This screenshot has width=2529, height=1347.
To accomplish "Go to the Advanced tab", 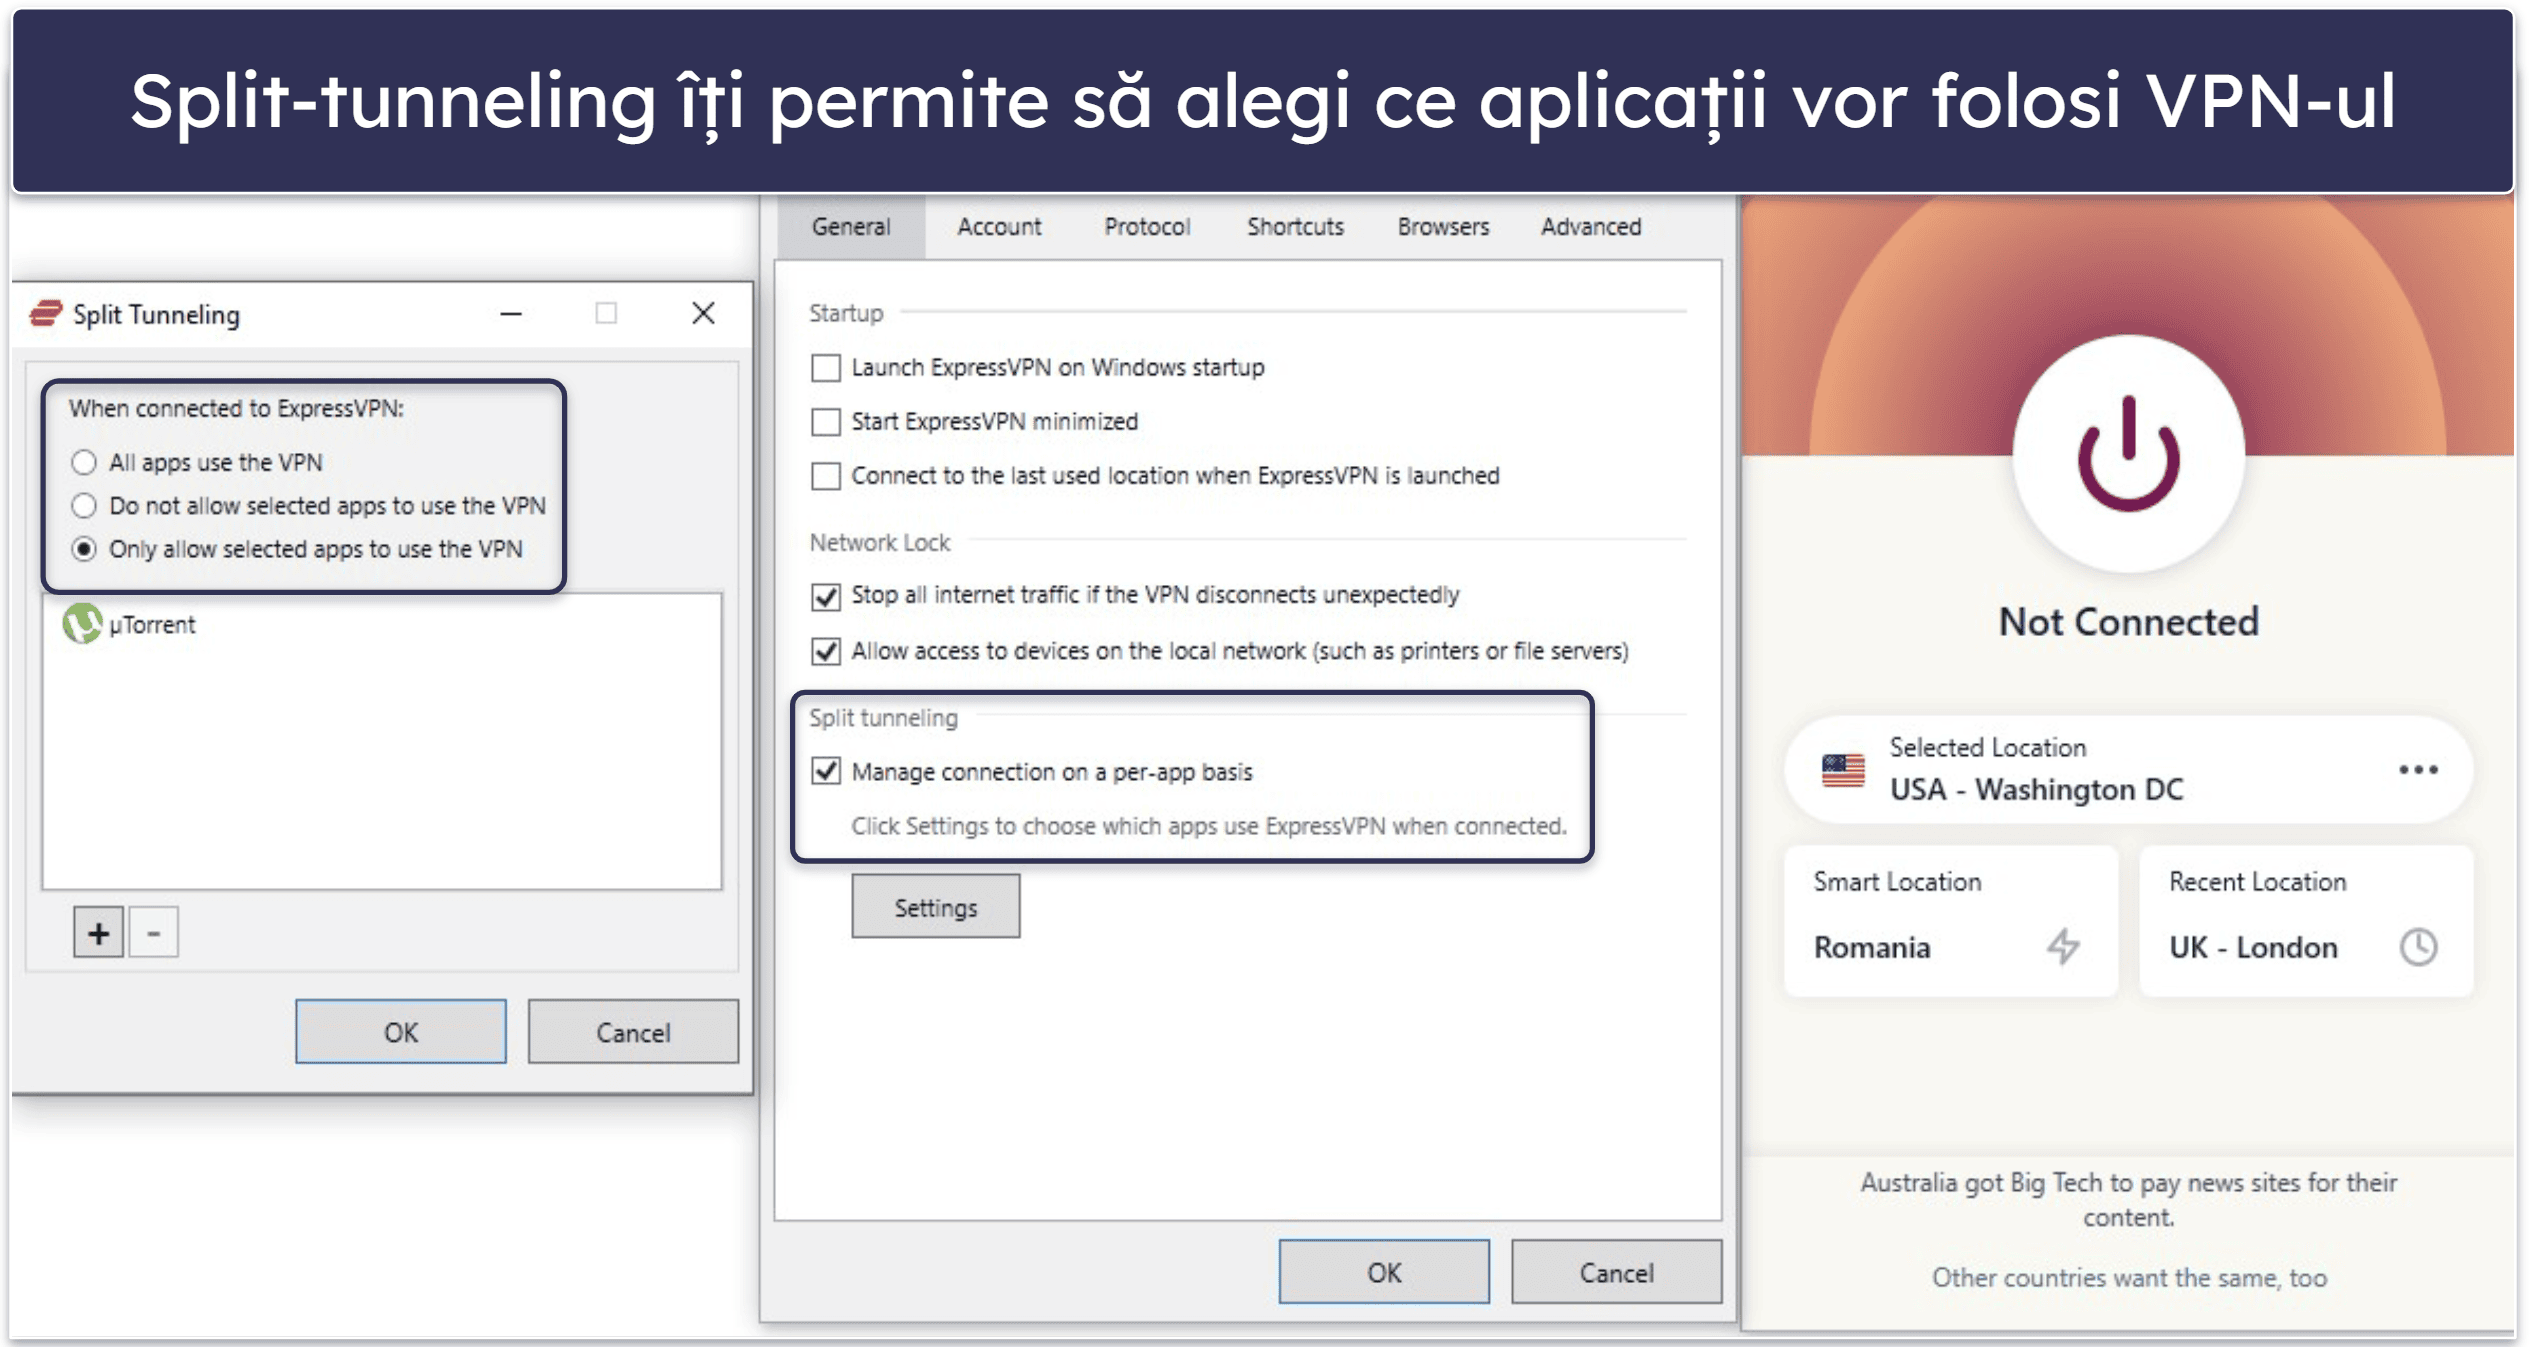I will pyautogui.click(x=1590, y=227).
